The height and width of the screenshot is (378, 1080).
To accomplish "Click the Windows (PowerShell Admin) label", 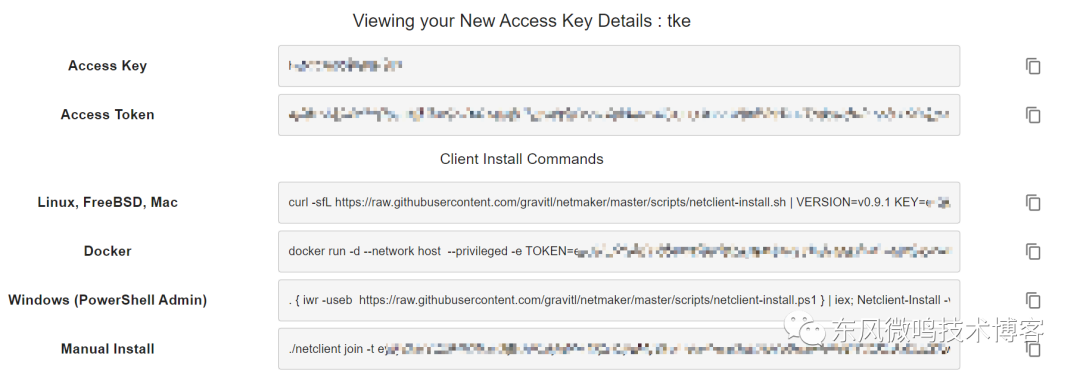I will point(107,300).
